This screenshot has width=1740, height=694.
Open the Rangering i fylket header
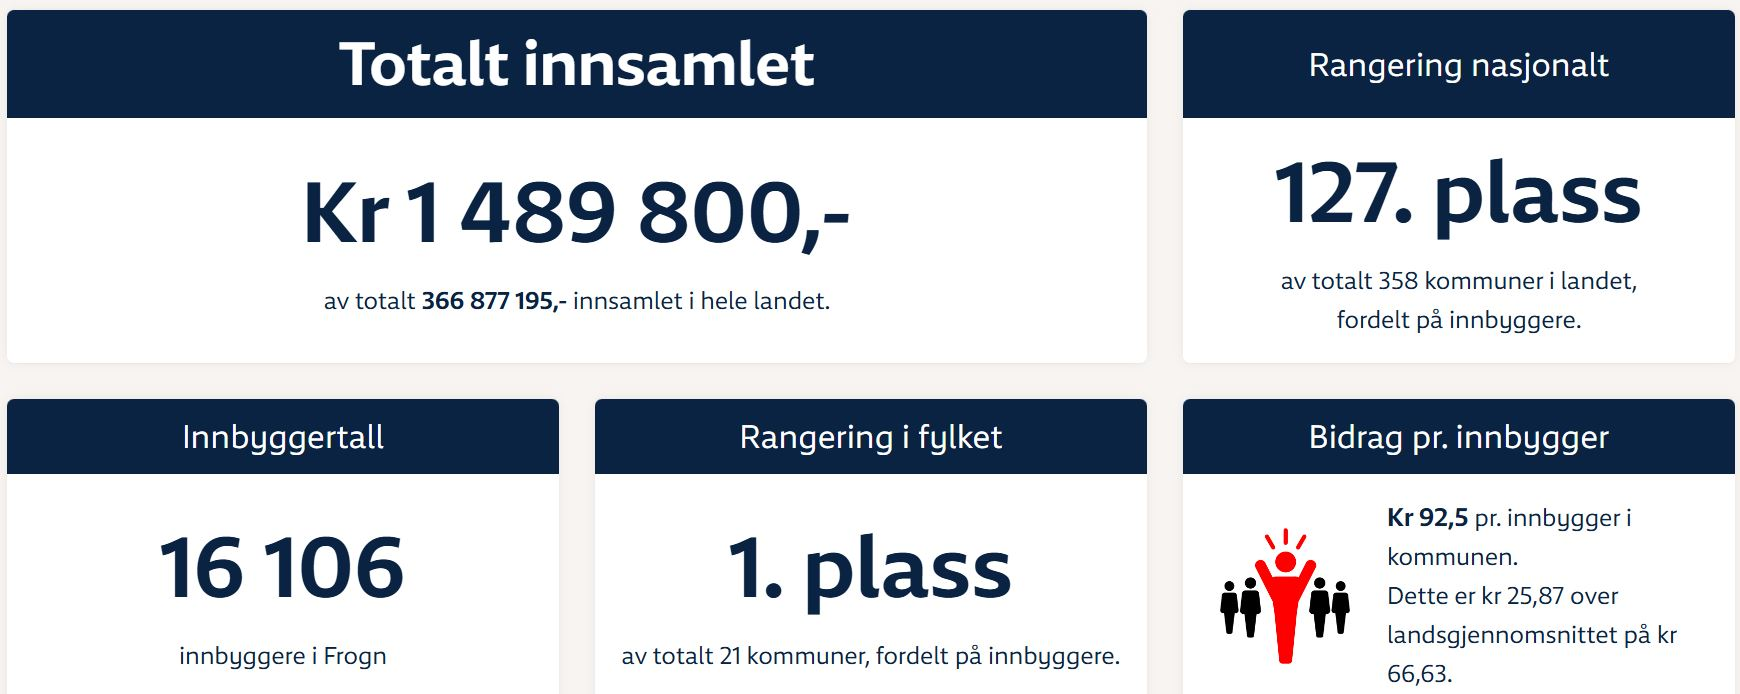871,437
